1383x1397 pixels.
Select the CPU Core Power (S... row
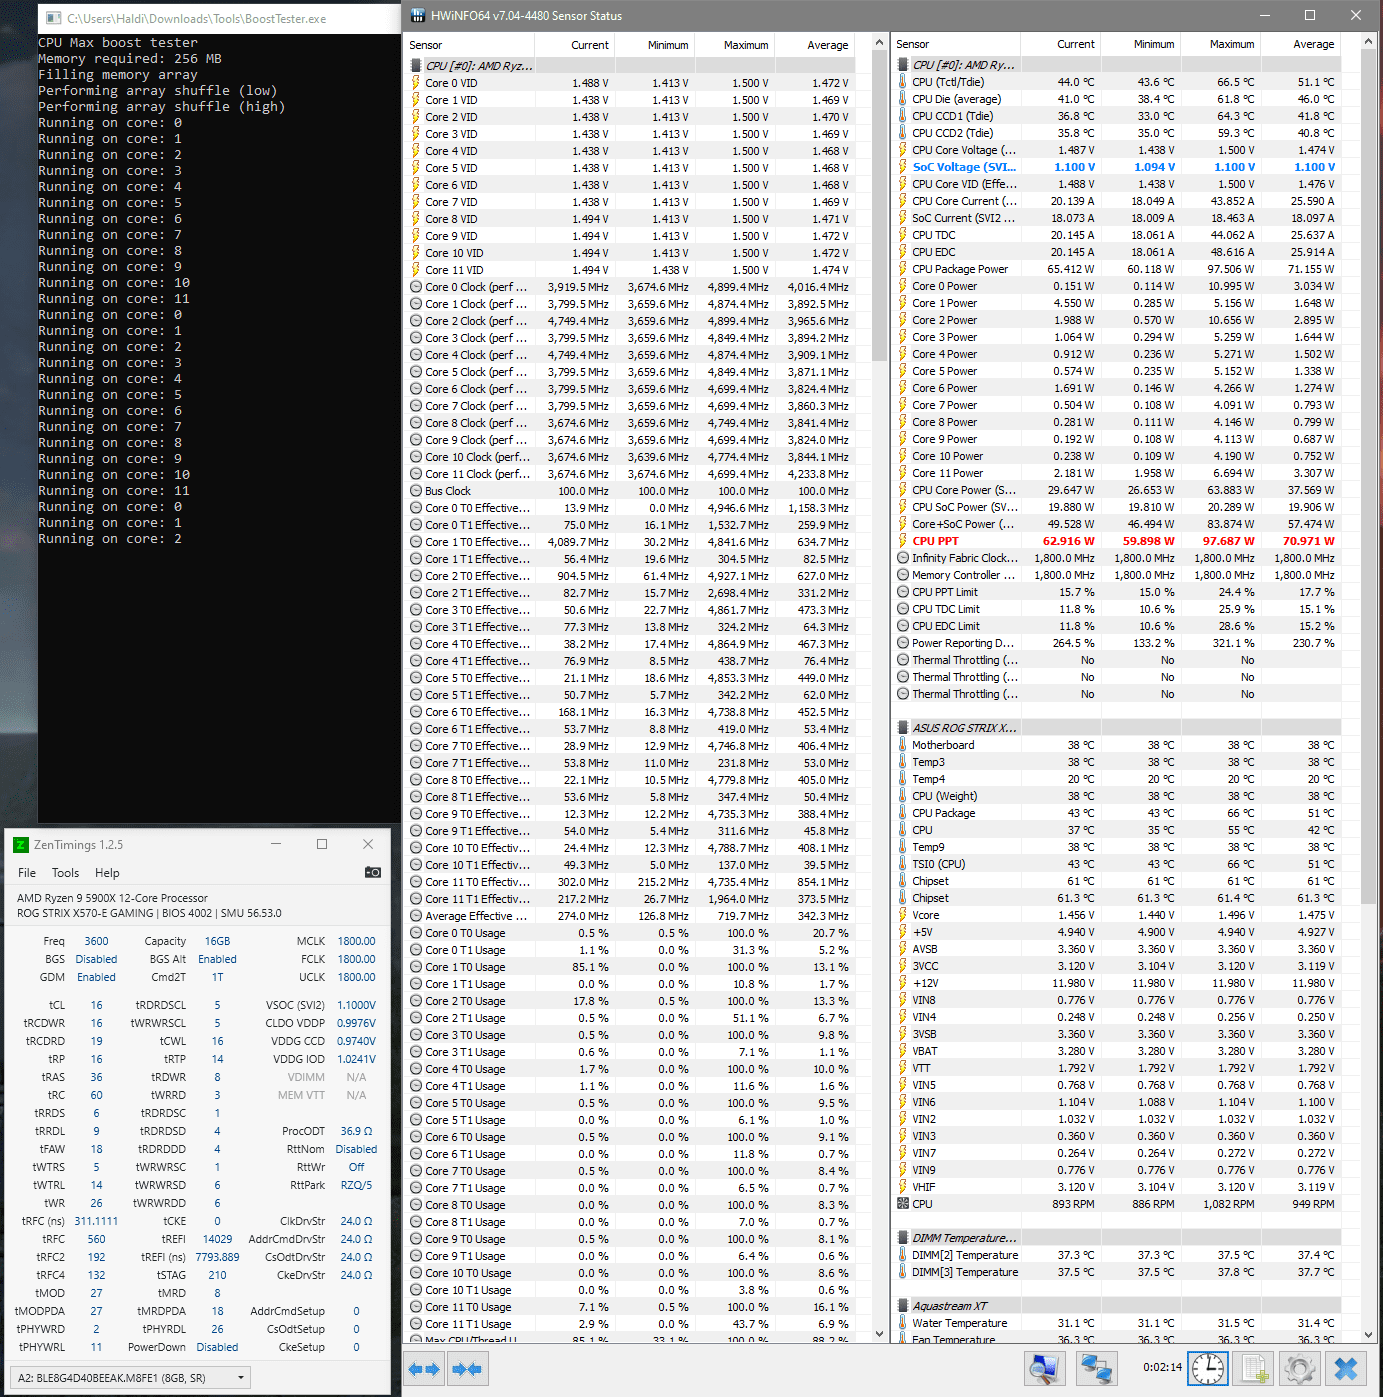1117,490
